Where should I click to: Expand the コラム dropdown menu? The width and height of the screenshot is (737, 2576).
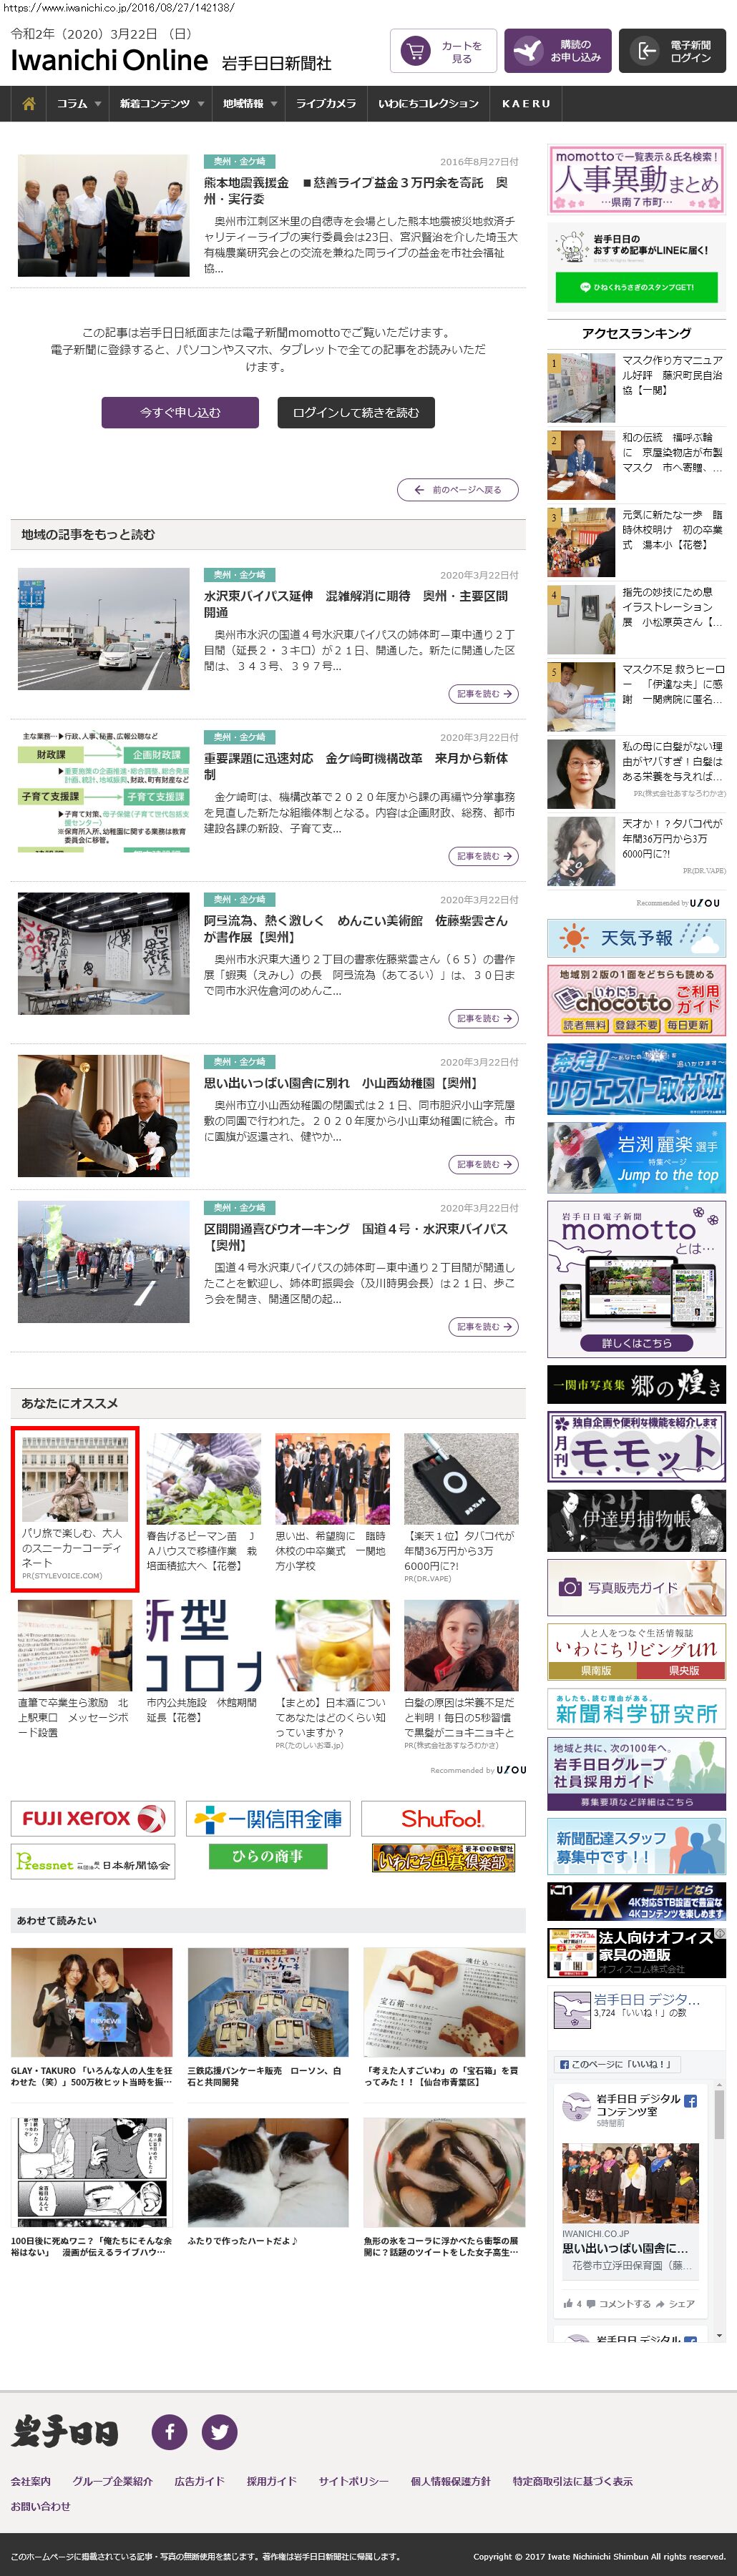click(78, 104)
